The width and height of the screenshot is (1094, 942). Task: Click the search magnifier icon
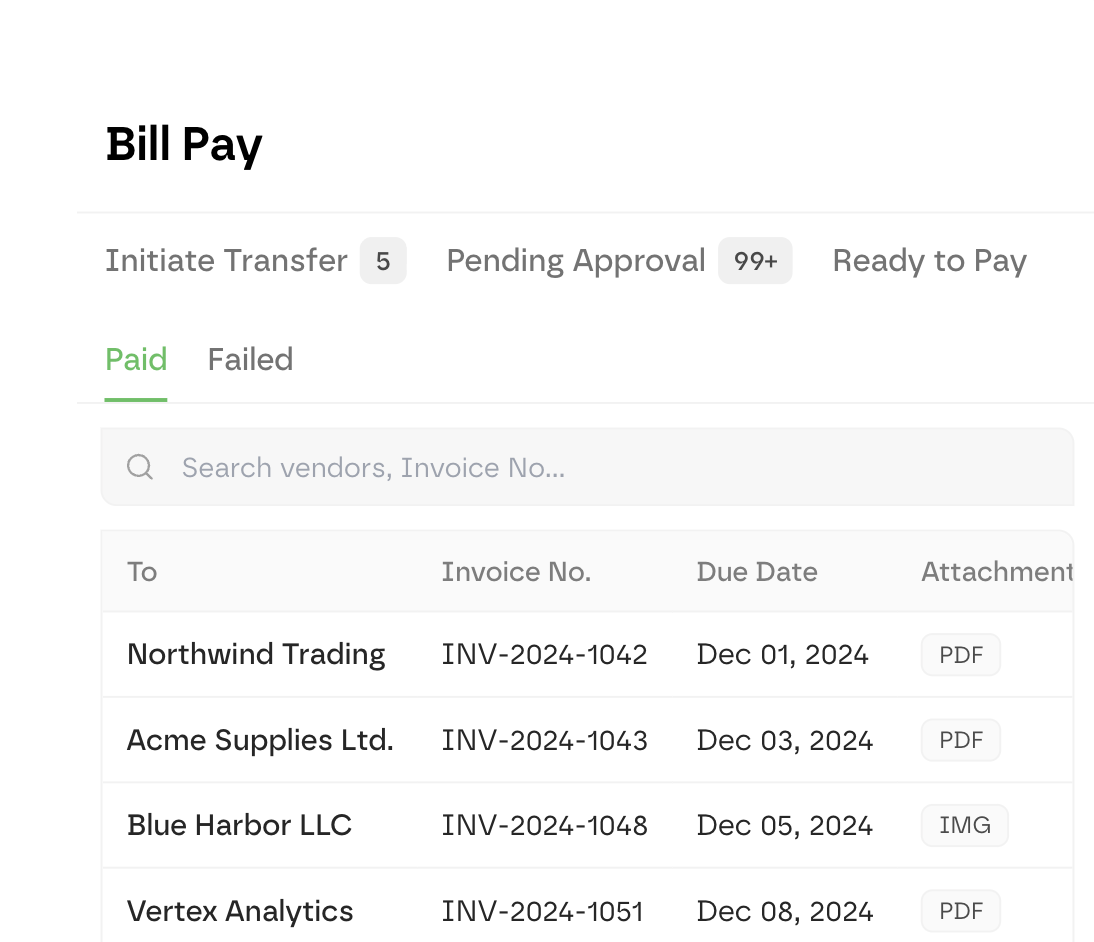pyautogui.click(x=139, y=467)
